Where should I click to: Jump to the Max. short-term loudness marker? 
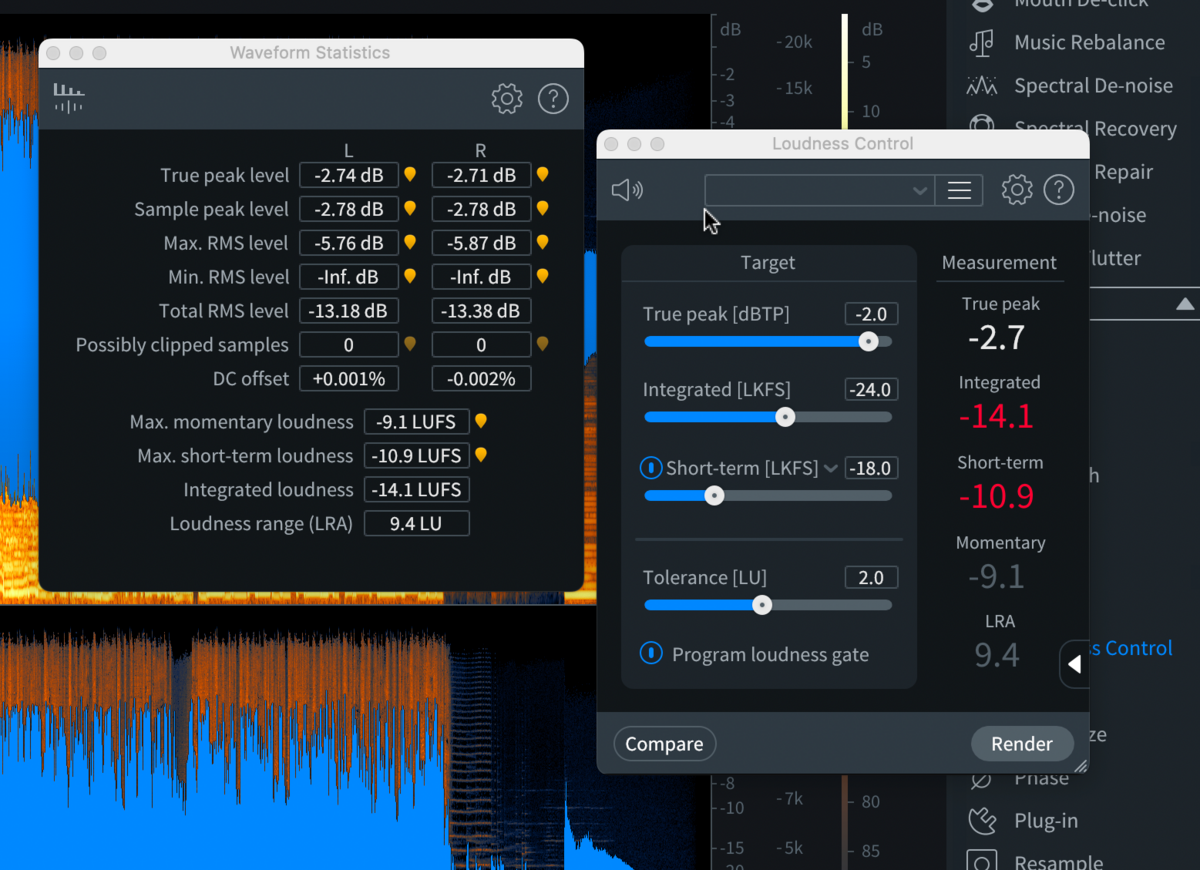click(480, 455)
